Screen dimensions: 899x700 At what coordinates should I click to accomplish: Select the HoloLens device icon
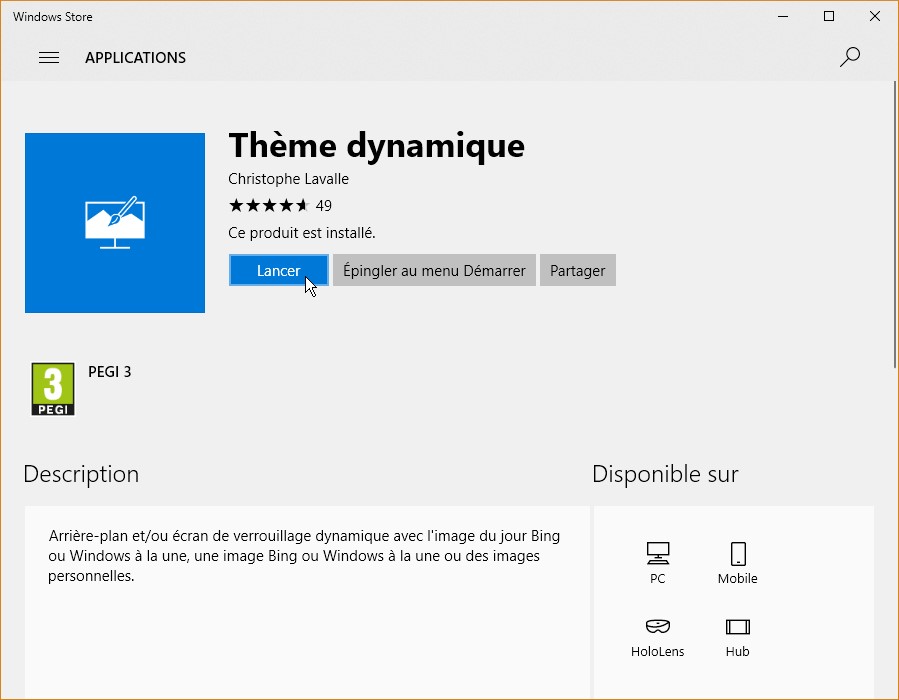tap(657, 627)
